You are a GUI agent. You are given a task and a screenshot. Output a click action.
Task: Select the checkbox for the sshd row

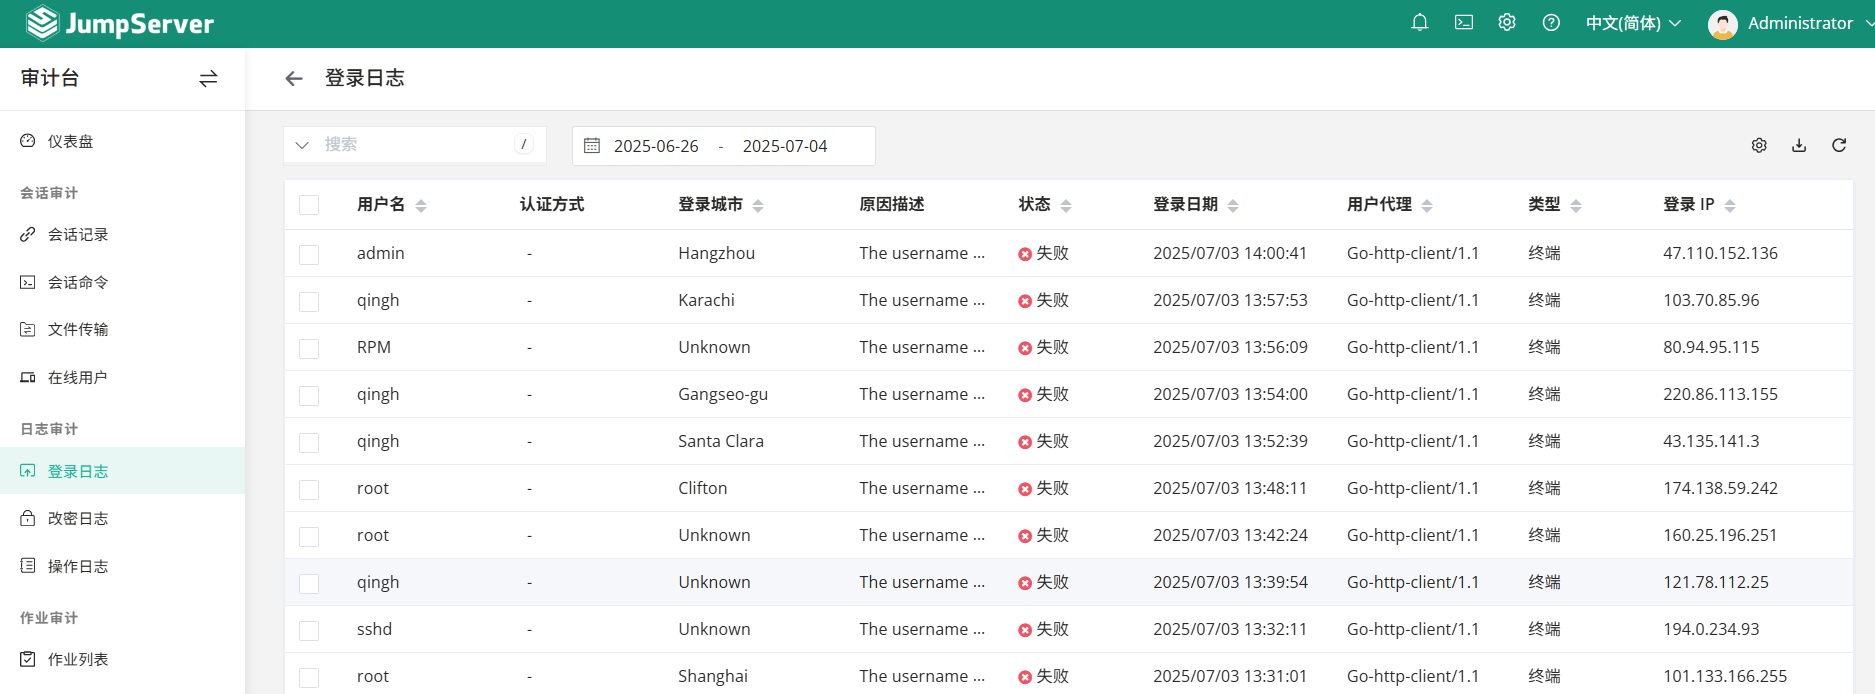coord(309,630)
